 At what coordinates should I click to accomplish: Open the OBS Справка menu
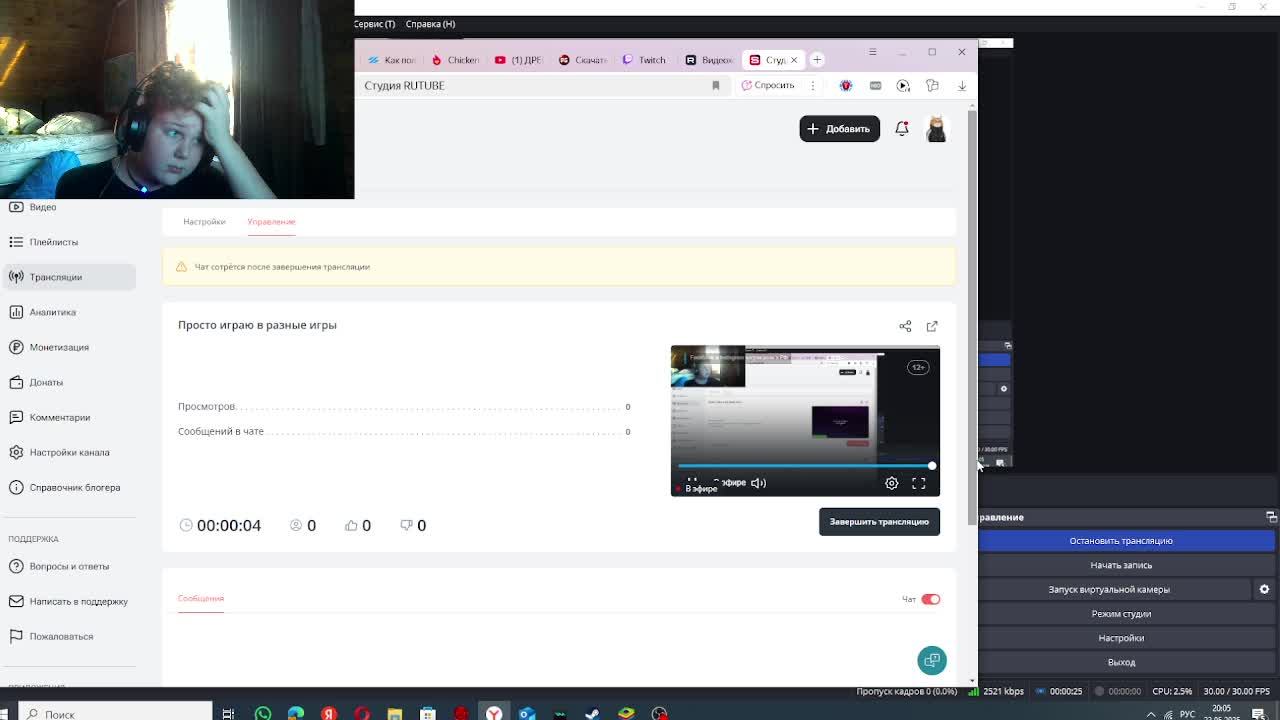430,24
